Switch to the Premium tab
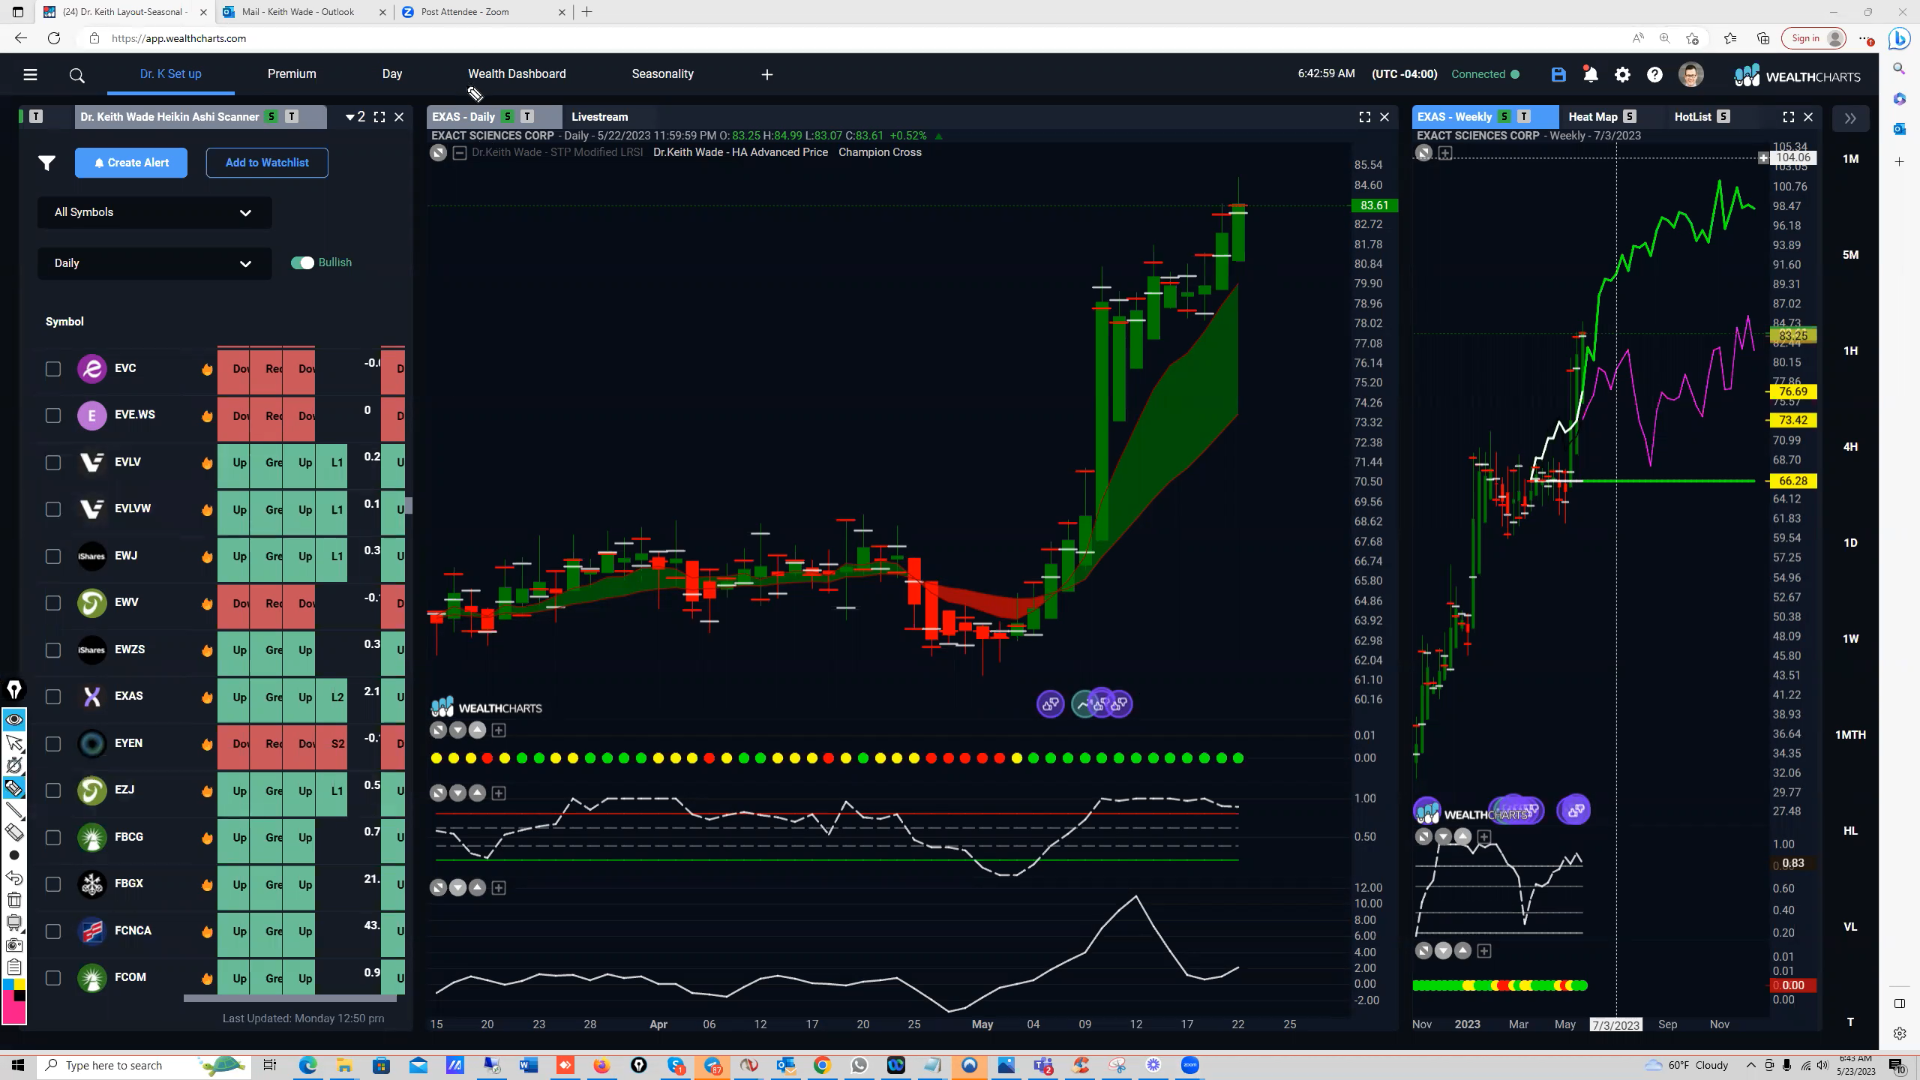The height and width of the screenshot is (1080, 1920). click(291, 74)
